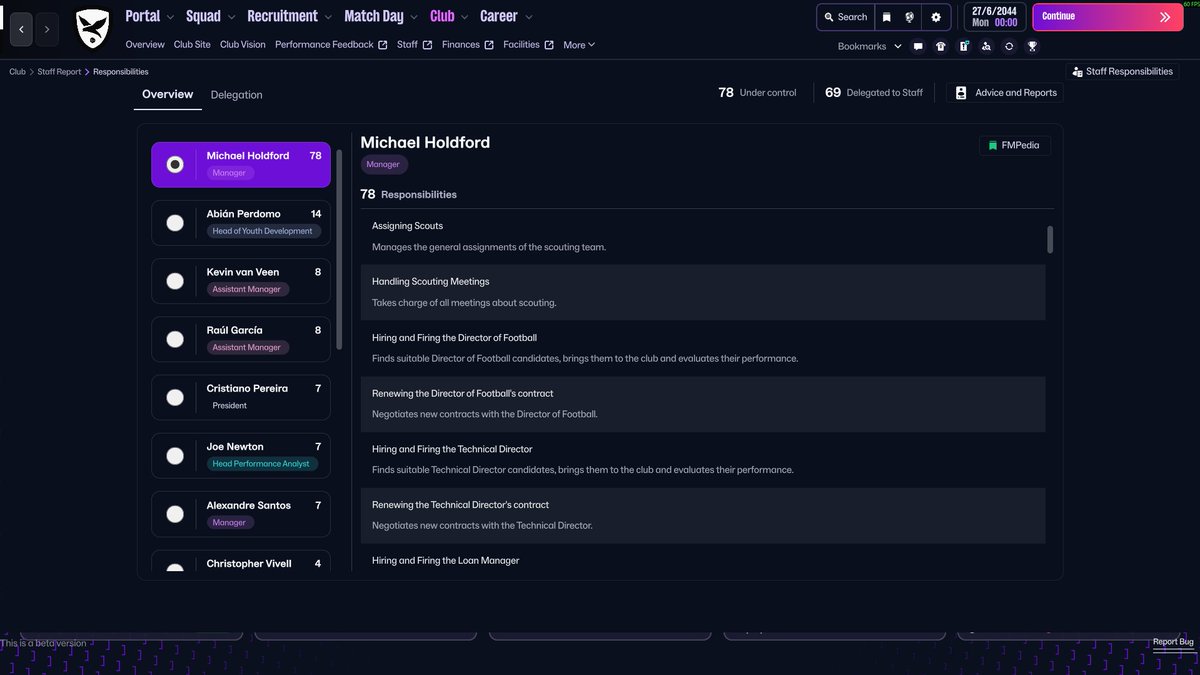Screen dimensions: 1200x675
Task: Open FMPedia for Michael Holdford
Action: 1014,145
